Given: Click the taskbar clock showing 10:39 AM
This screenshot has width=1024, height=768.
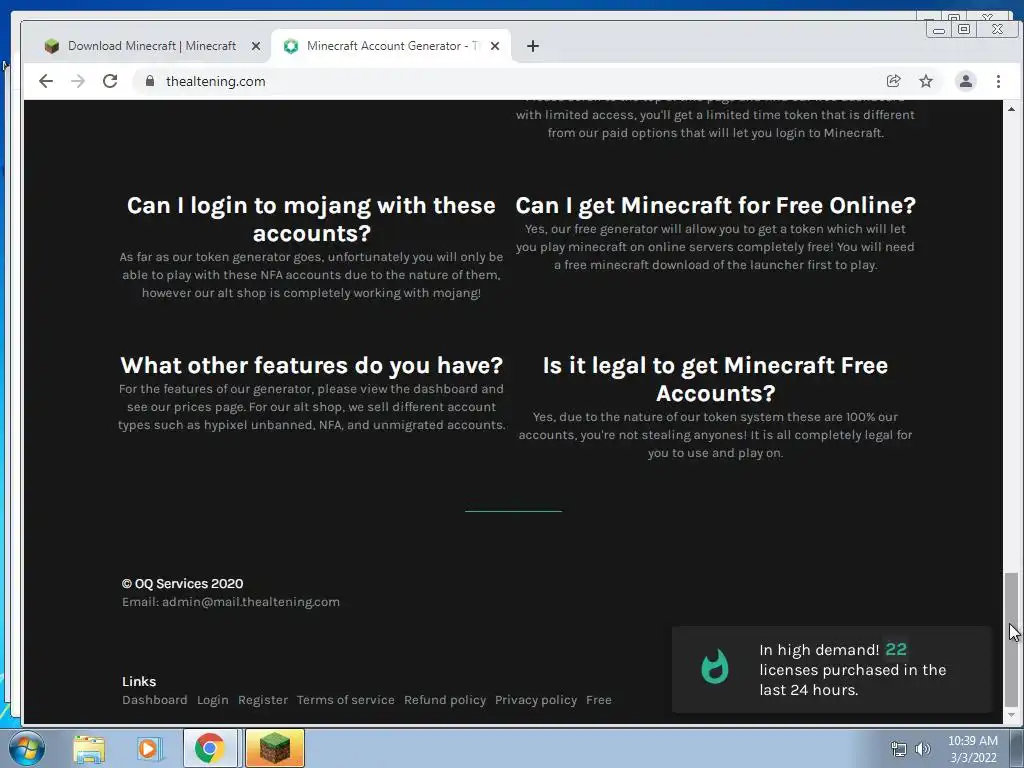Looking at the screenshot, I should point(973,749).
